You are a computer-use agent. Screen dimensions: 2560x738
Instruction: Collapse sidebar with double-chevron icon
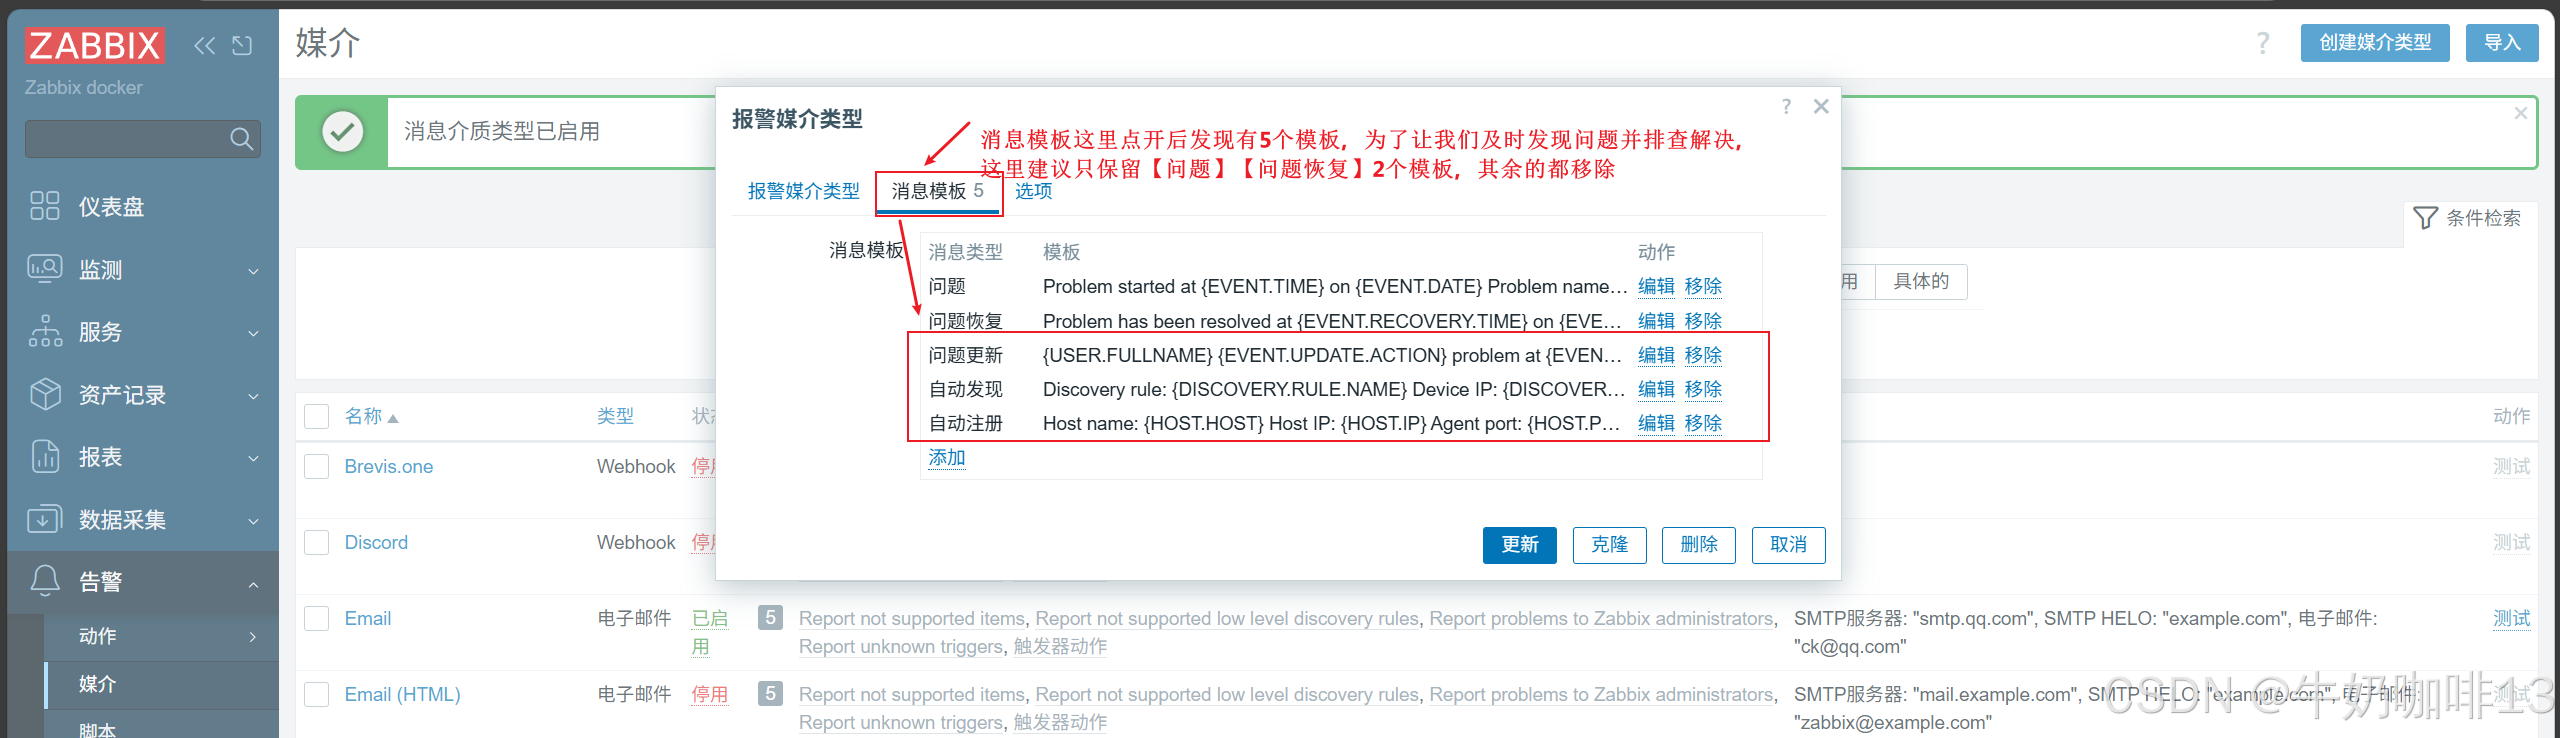coord(204,45)
